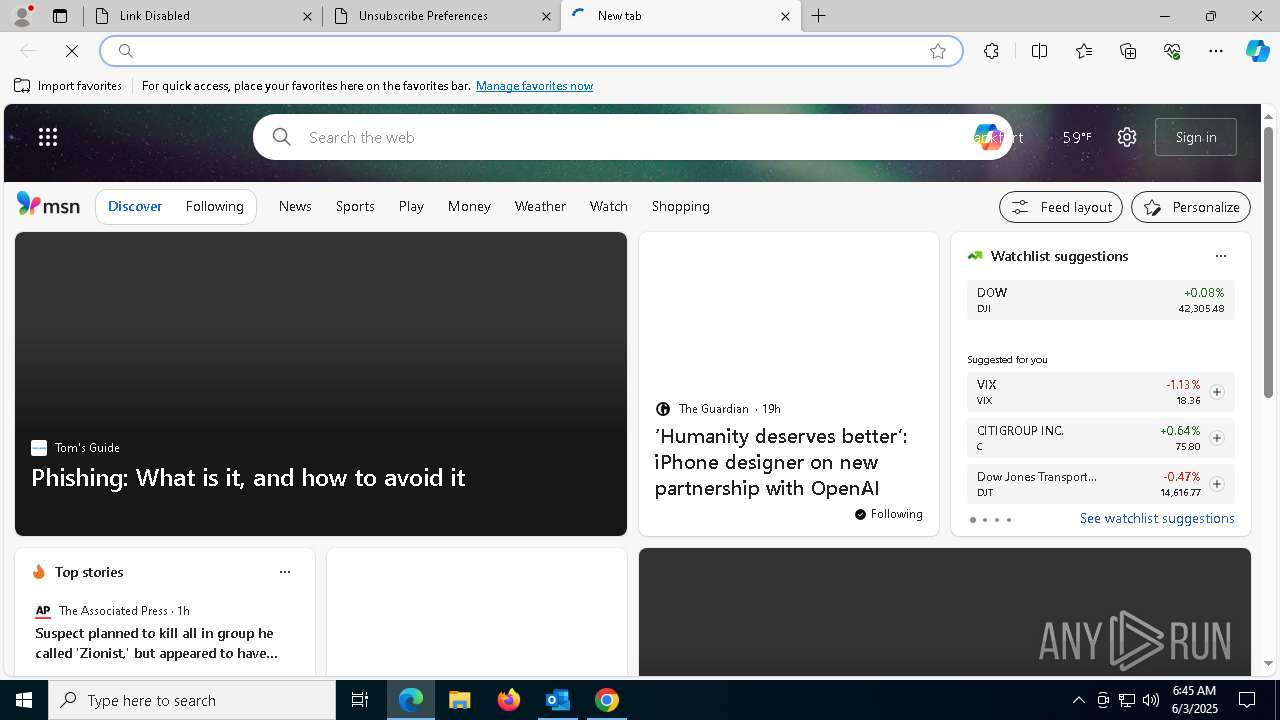Viewport: 1280px width, 720px height.
Task: Toggle Following on The Guardian article
Action: click(x=889, y=514)
